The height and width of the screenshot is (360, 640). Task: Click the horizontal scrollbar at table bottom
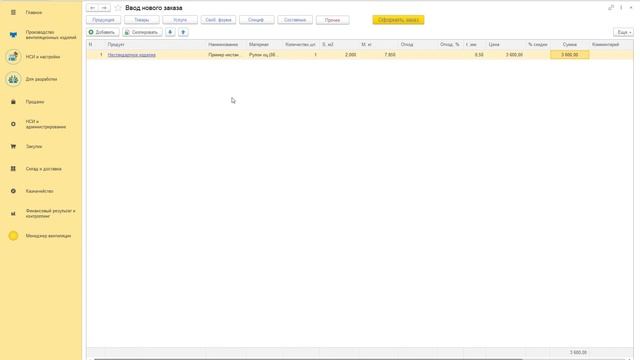click(308, 359)
